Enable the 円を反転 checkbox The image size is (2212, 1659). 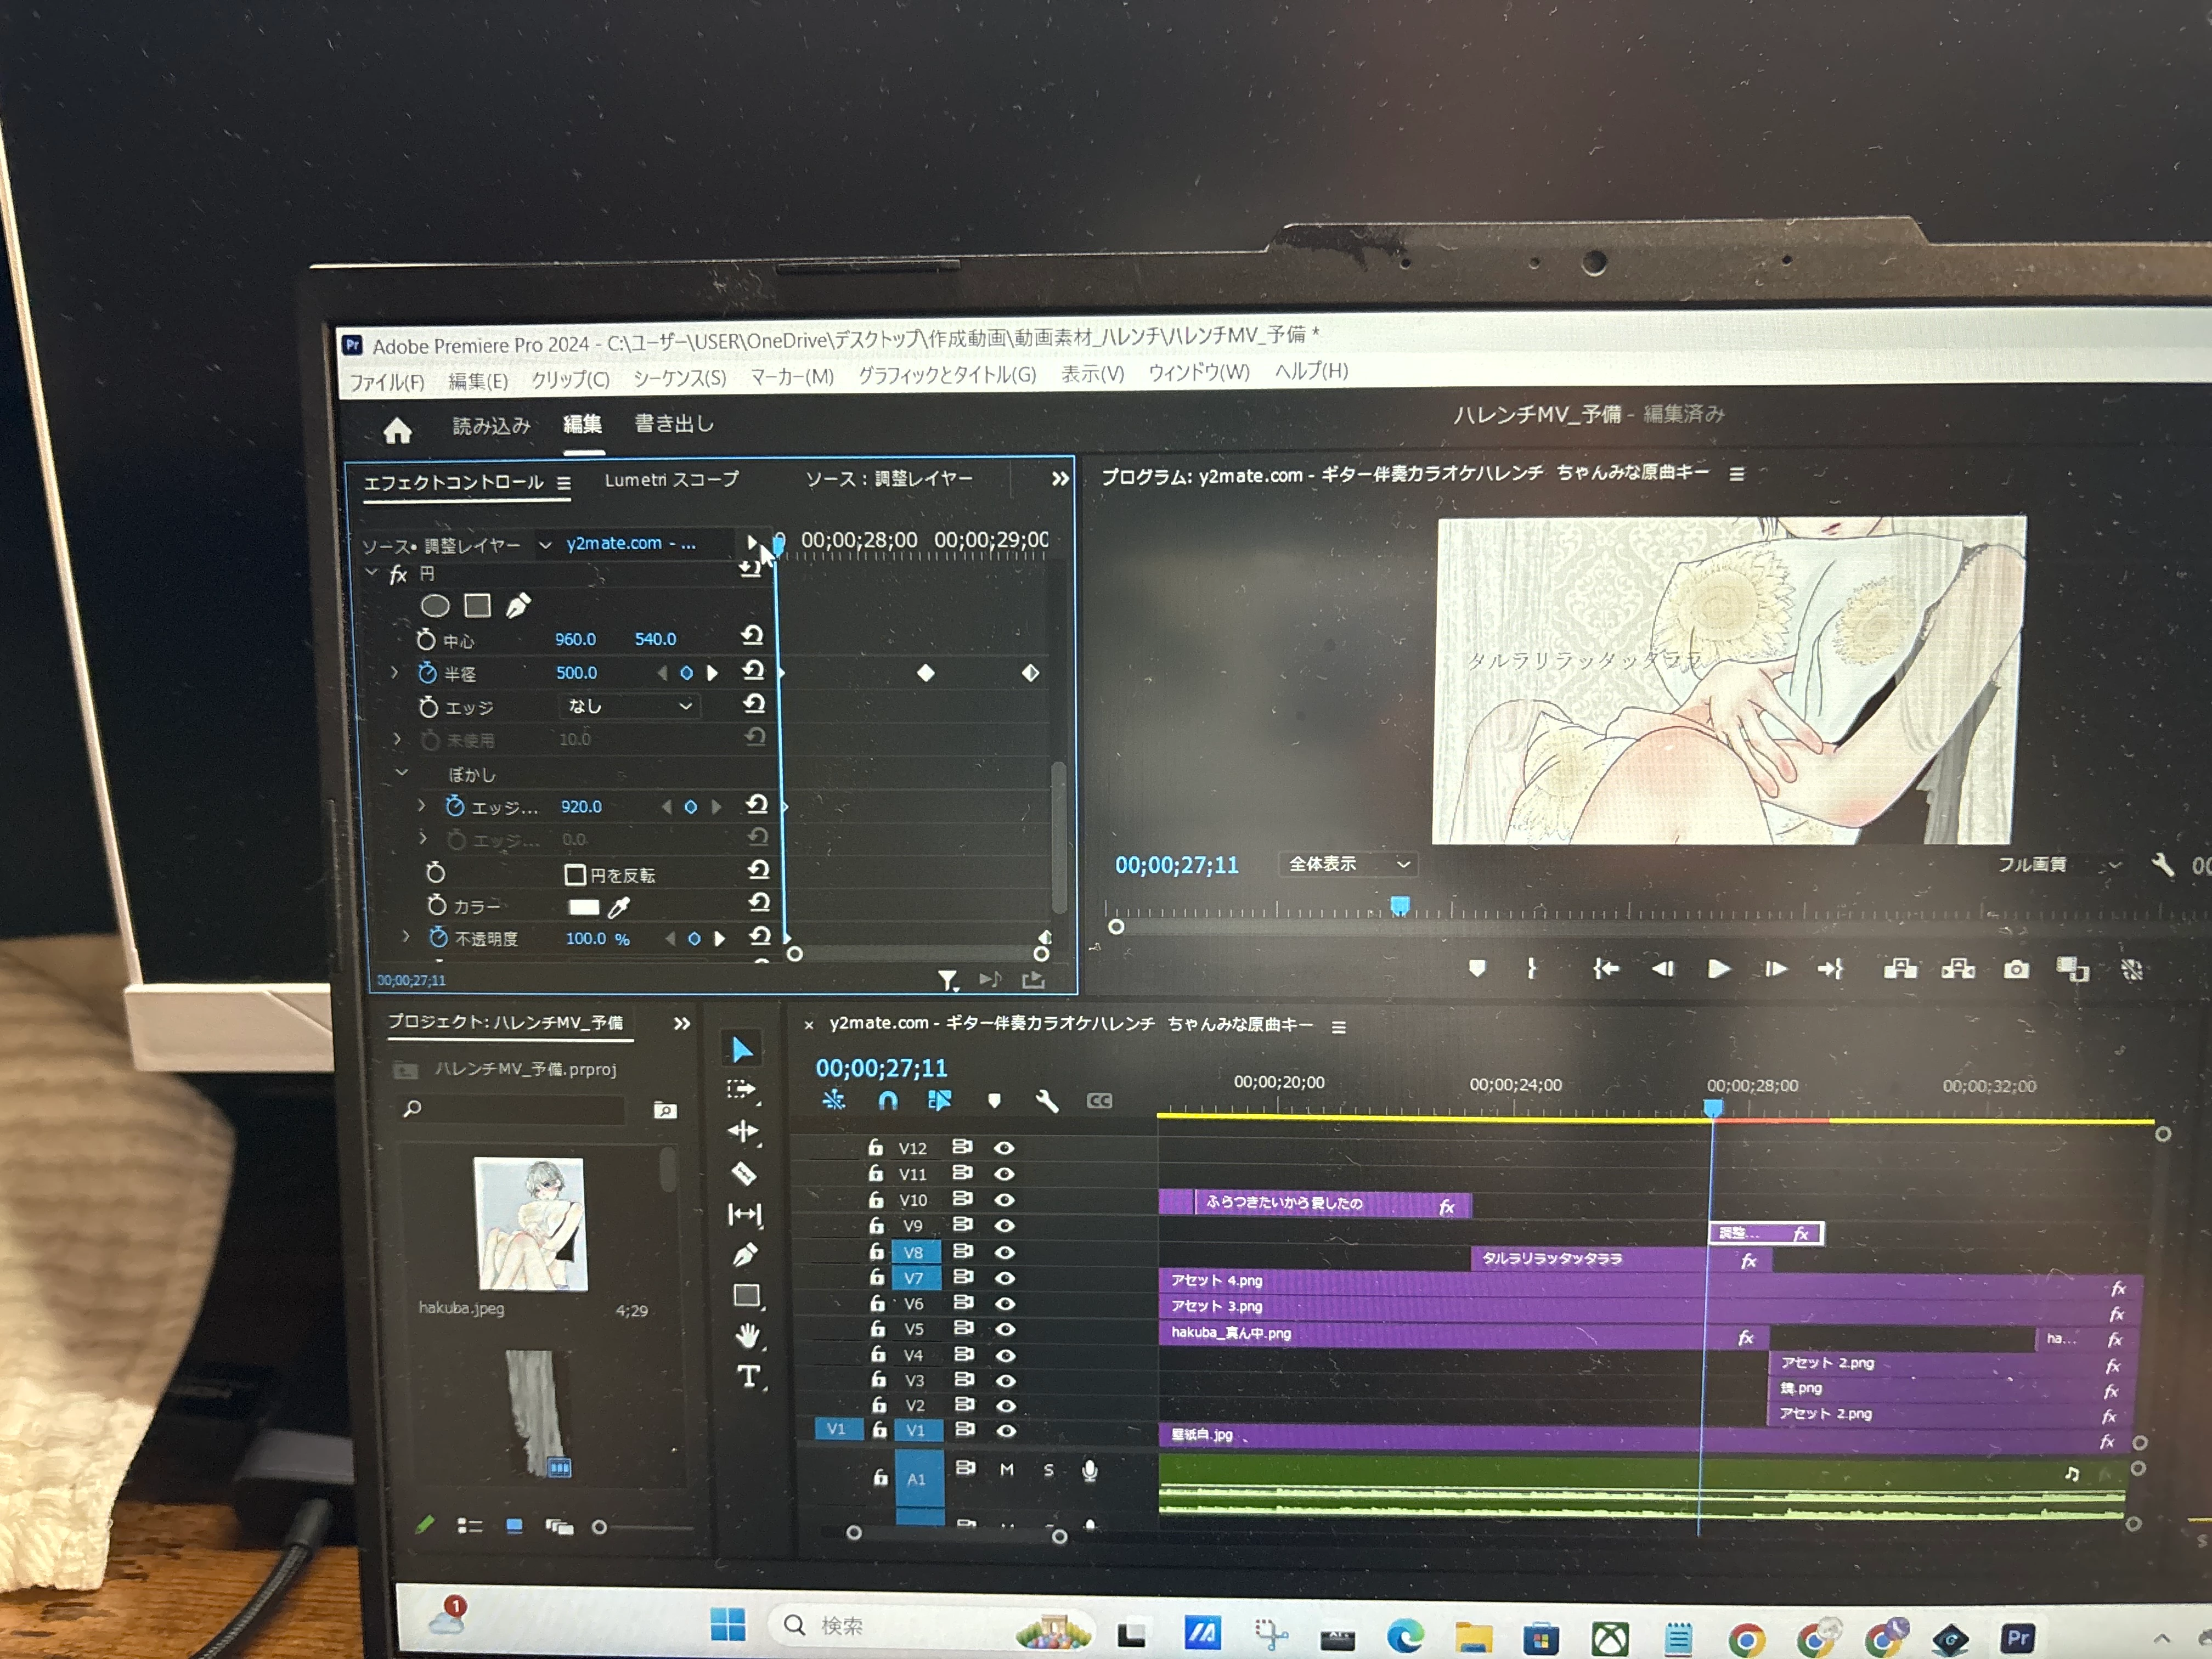coord(574,875)
